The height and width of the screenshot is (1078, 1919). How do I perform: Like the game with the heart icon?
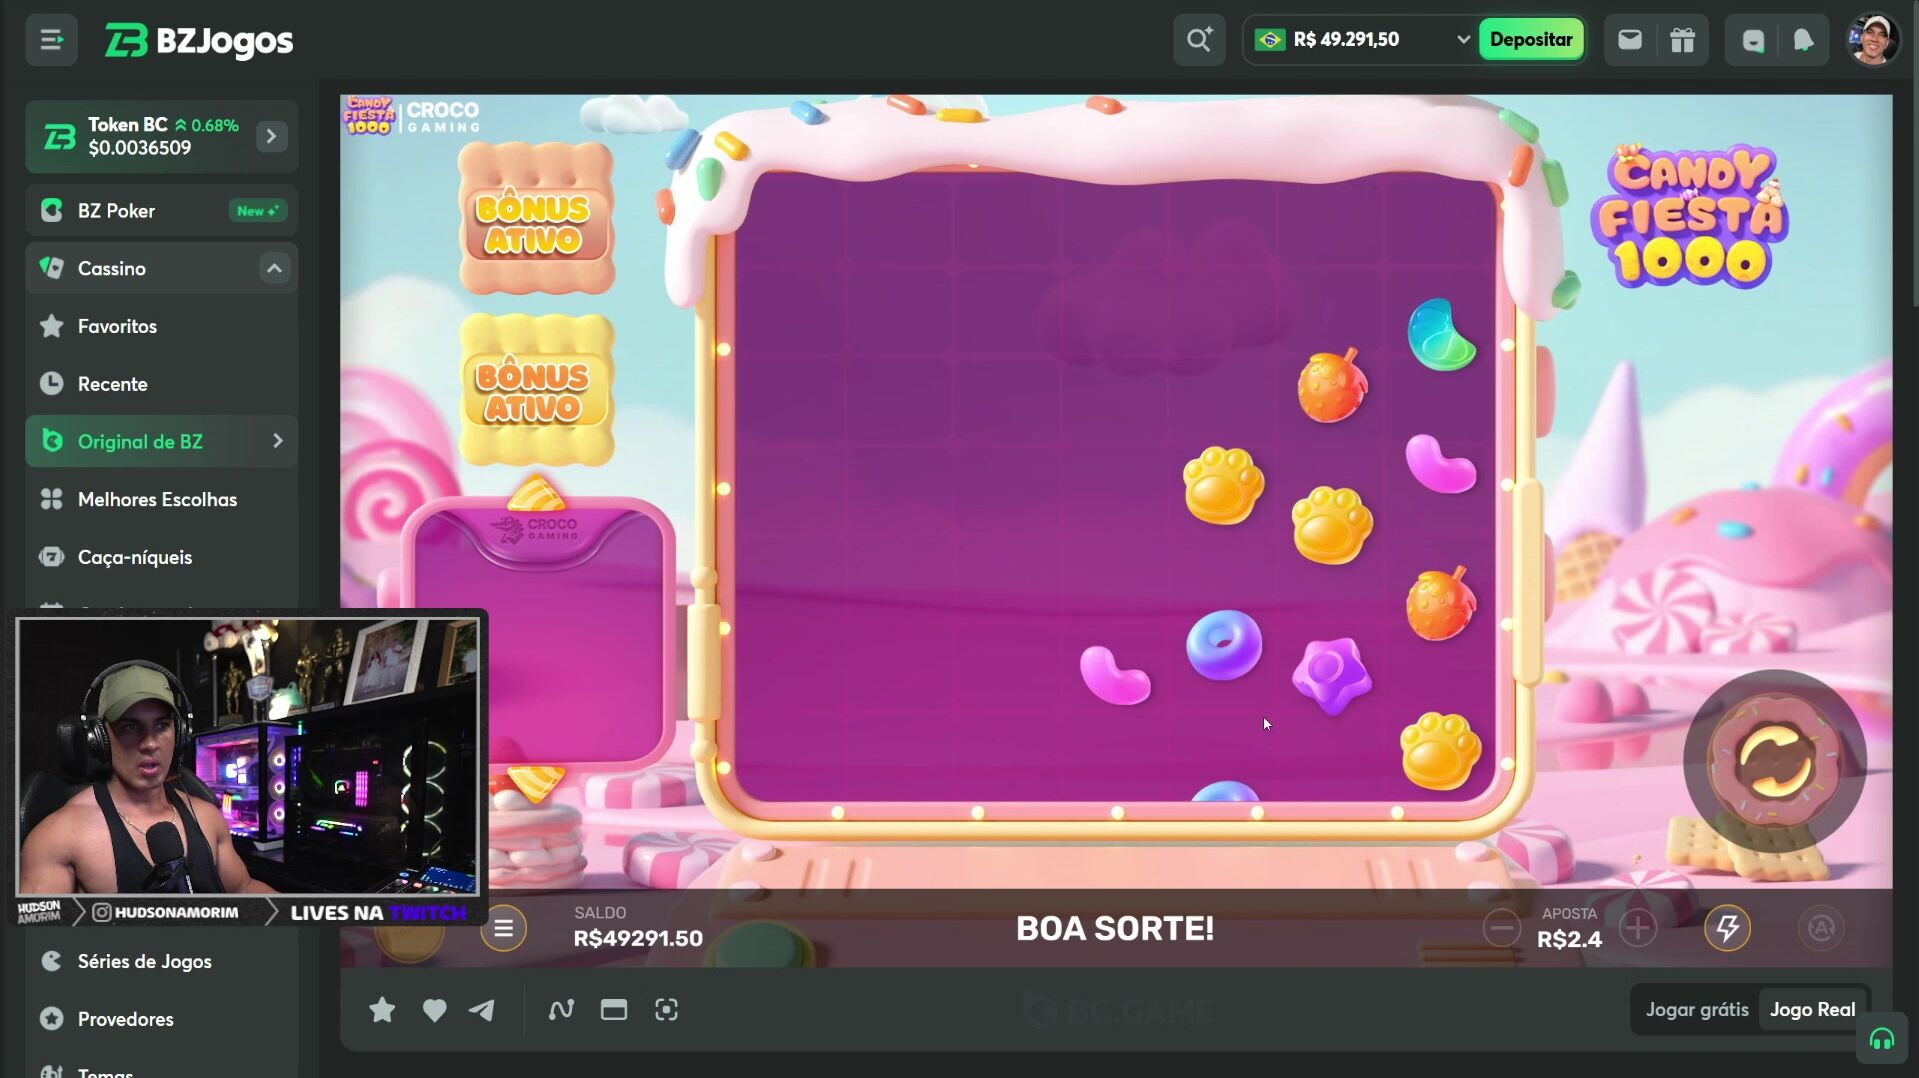coord(434,1010)
